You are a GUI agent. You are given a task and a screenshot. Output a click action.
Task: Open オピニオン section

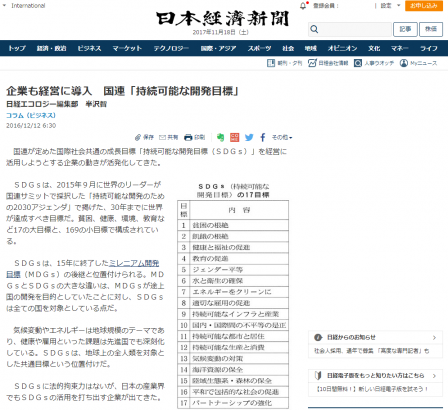(342, 48)
